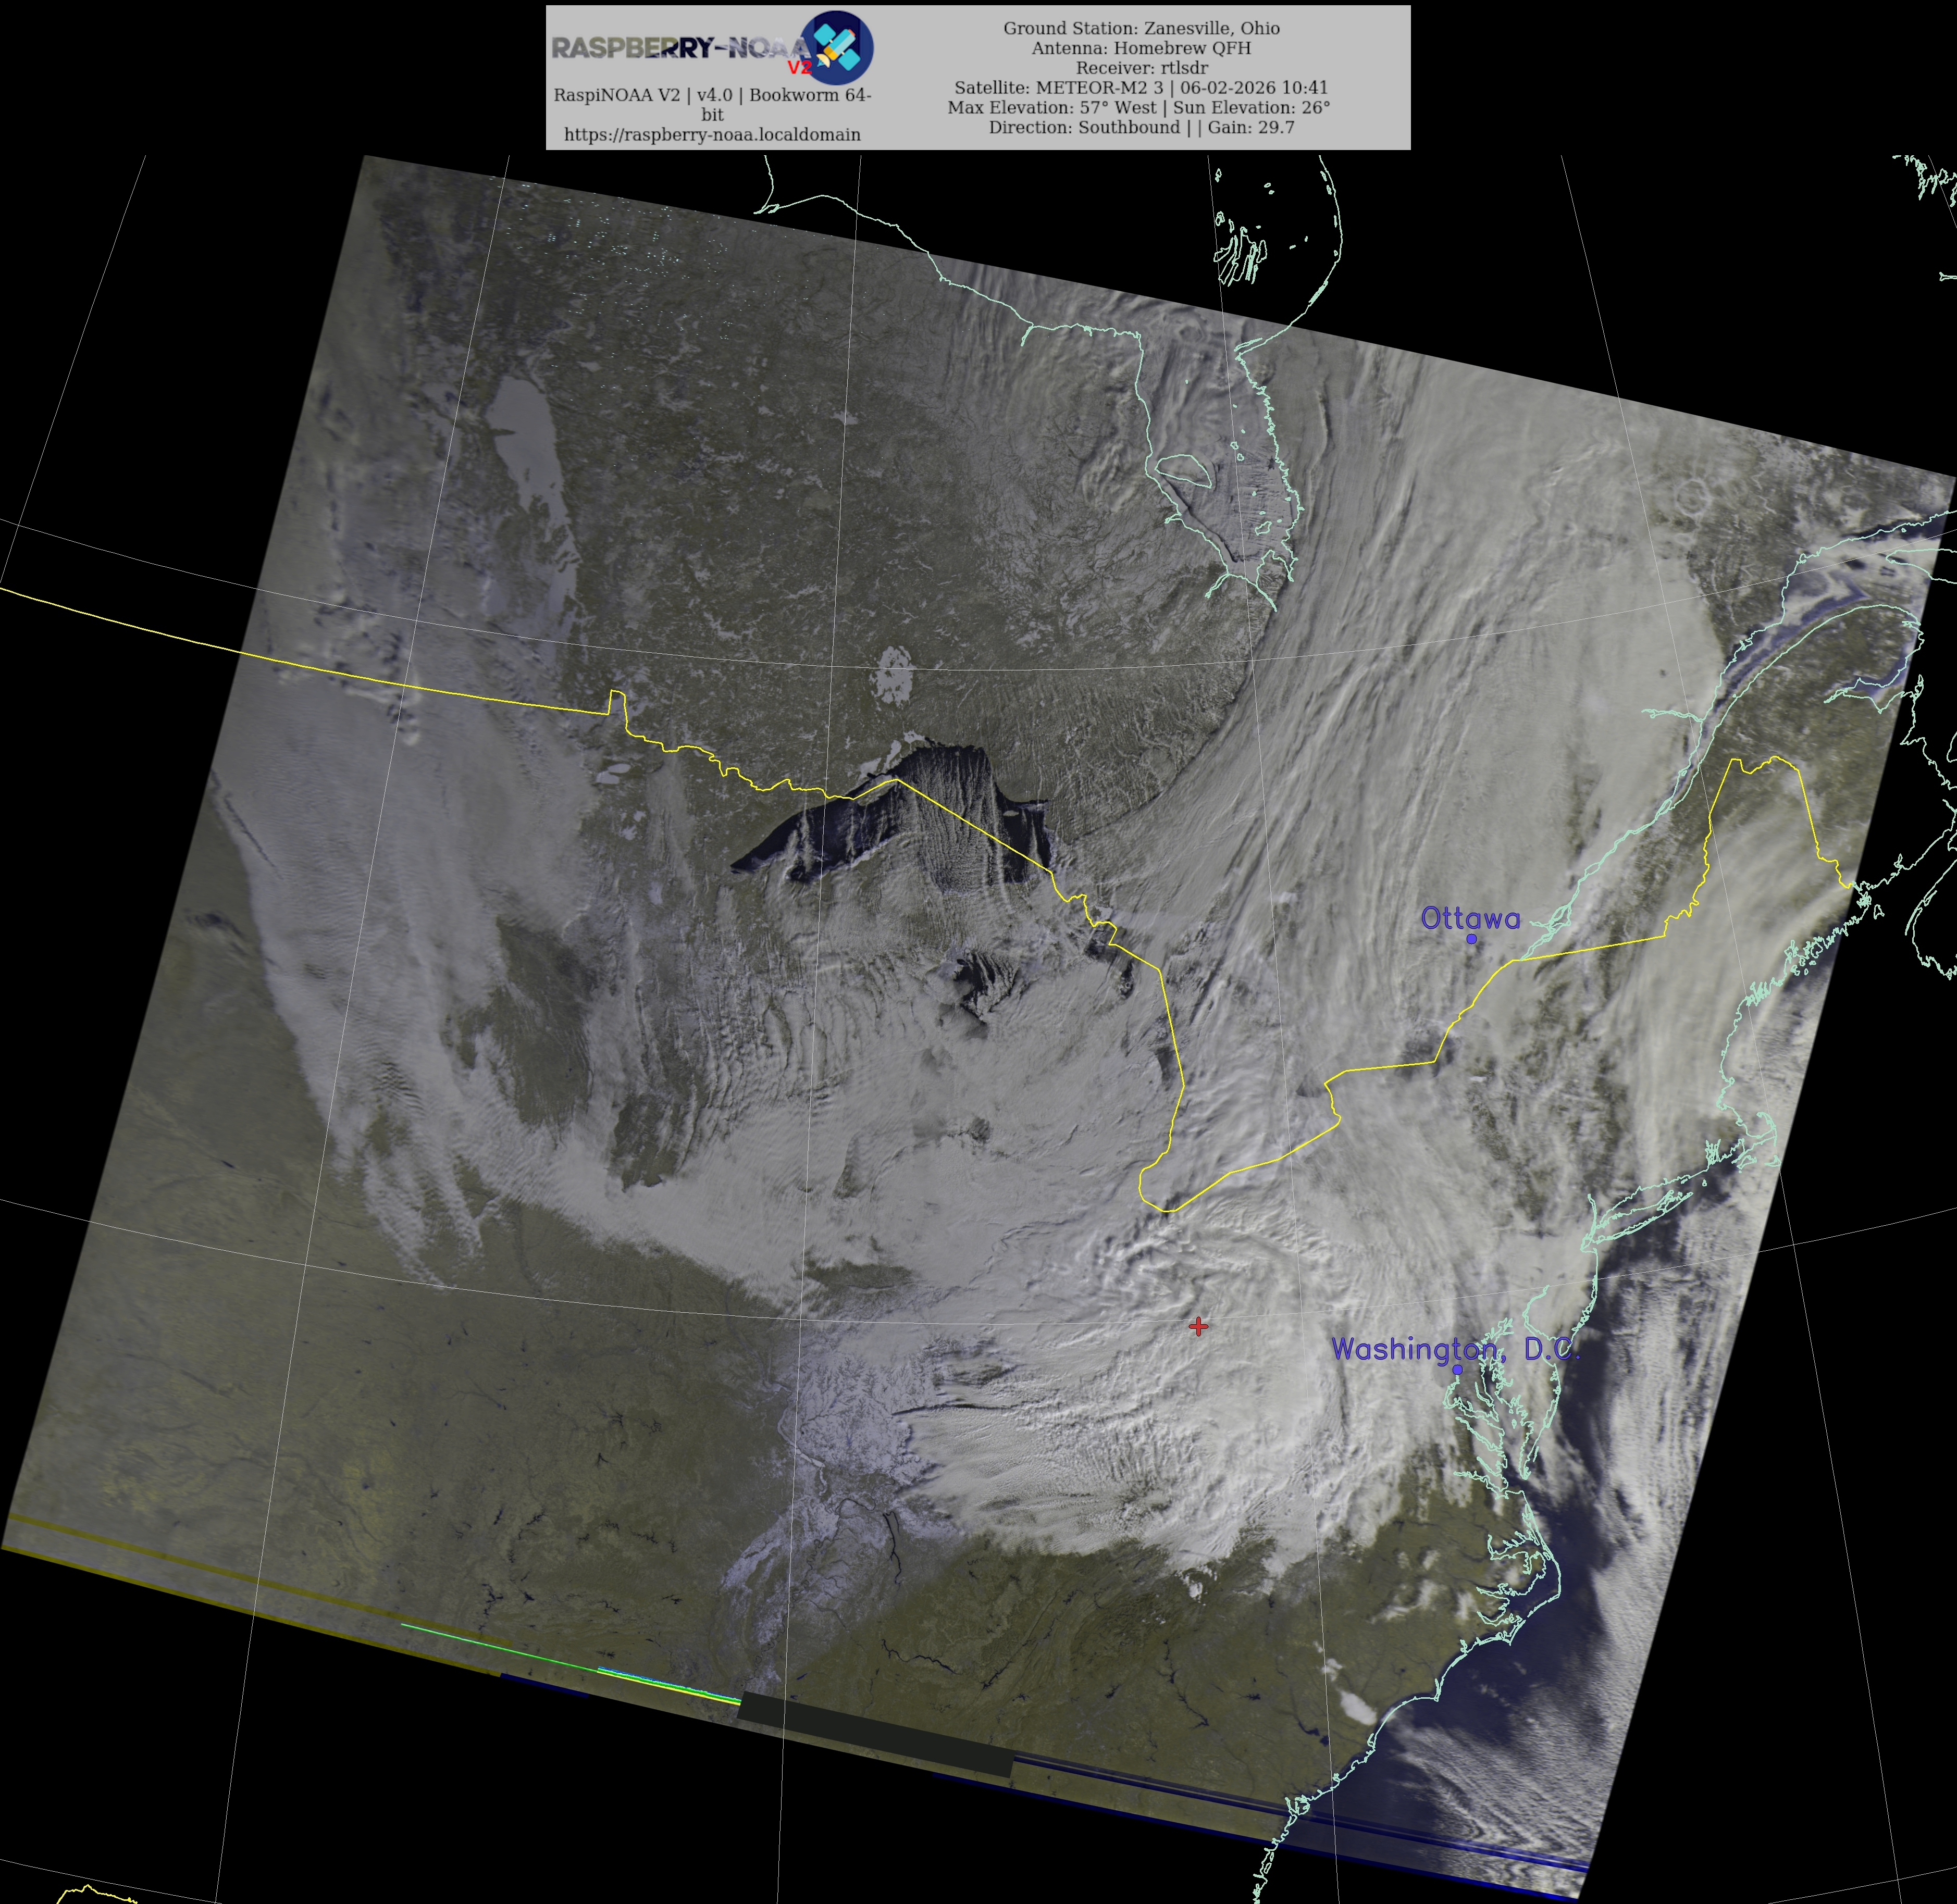Click the outlined island in James Bay

[x=1184, y=471]
